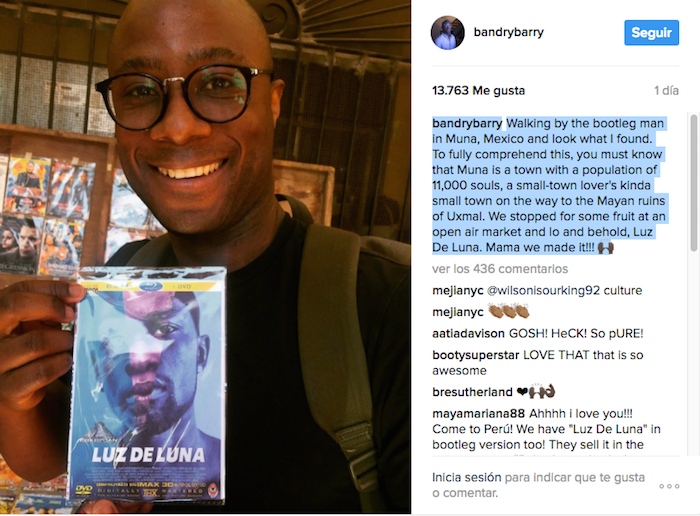Open aatiadavison commenter profile
Viewport: 700px width, 516px height.
[468, 333]
